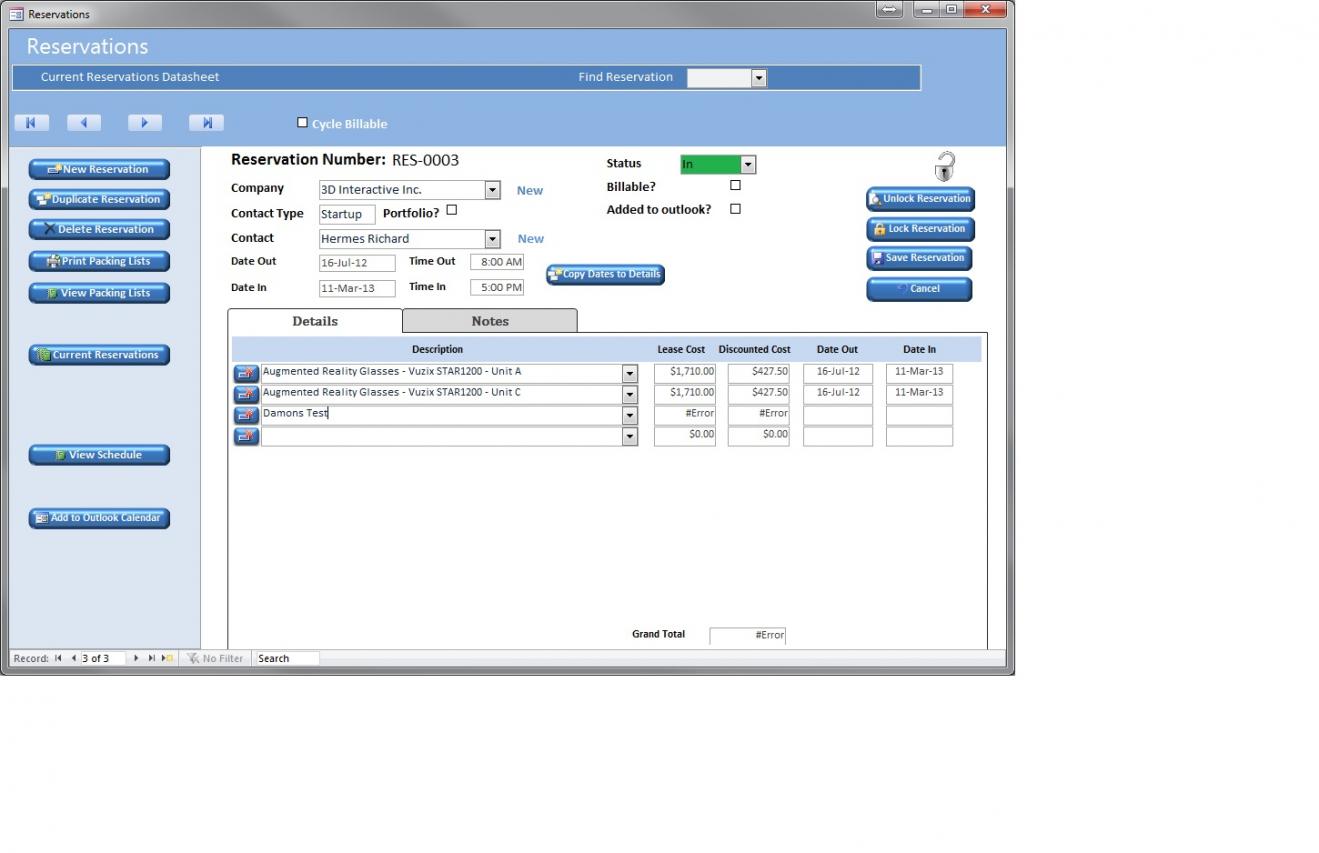Click the record number box 3 of 3
1319x853 pixels.
pyautogui.click(x=103, y=658)
